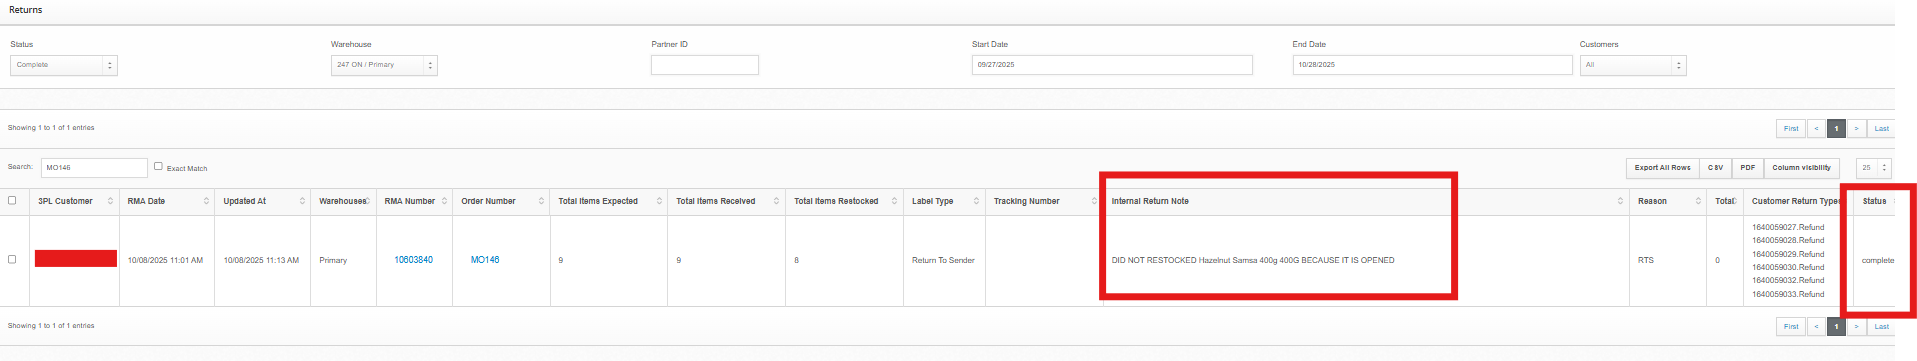This screenshot has width=1917, height=361.
Task: Click the RMA date cell 10/08/2025 11:01 AM
Action: (x=165, y=260)
